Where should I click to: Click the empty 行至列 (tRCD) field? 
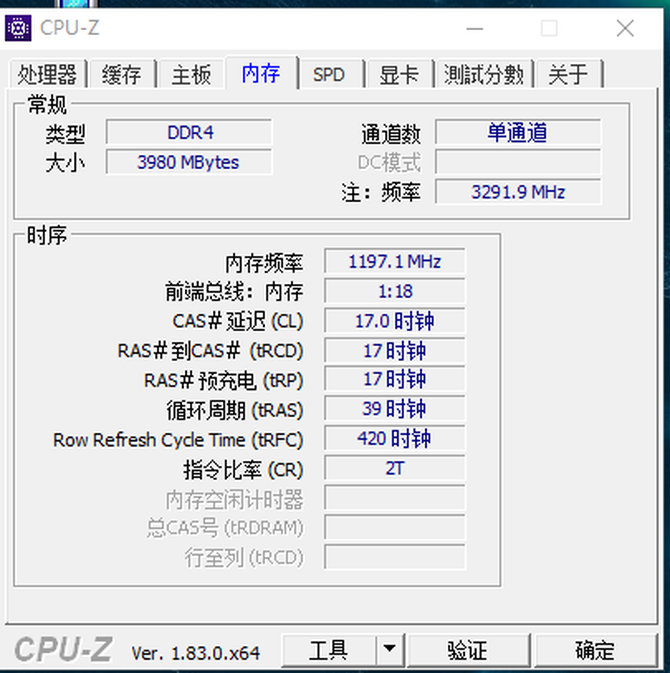pos(395,557)
